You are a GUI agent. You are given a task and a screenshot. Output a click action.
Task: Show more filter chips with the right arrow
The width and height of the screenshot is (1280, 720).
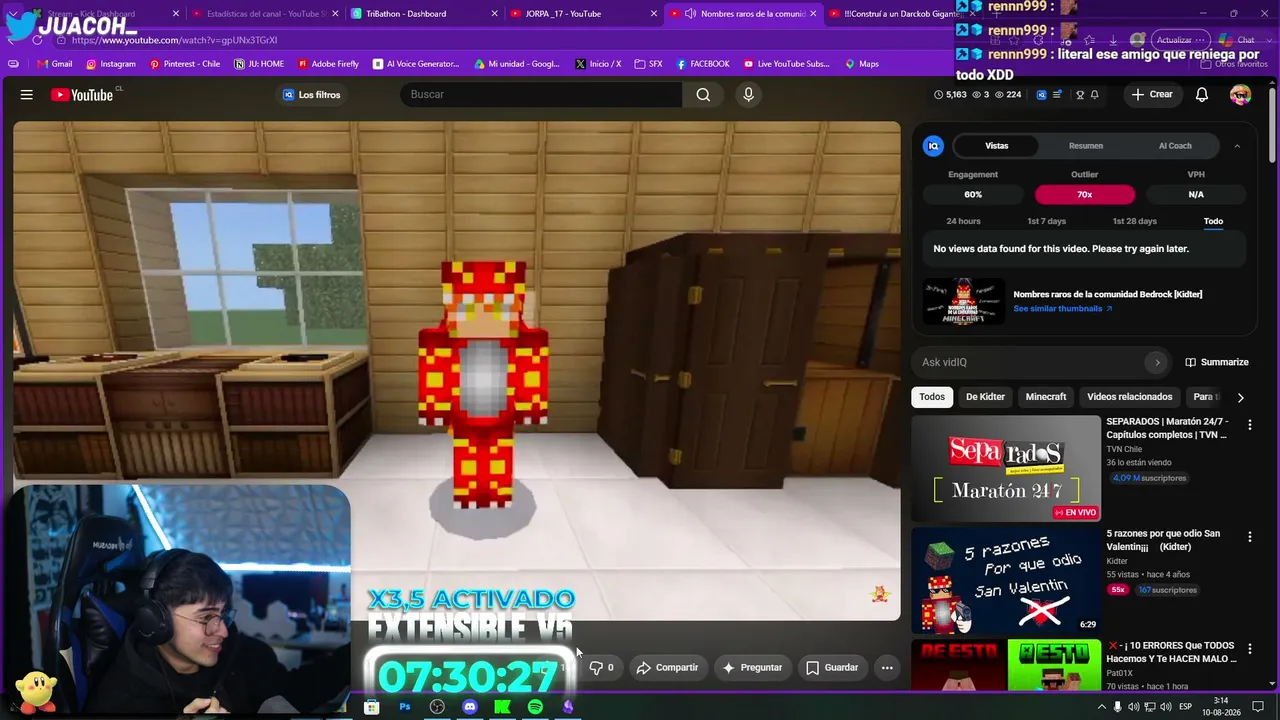(1240, 397)
